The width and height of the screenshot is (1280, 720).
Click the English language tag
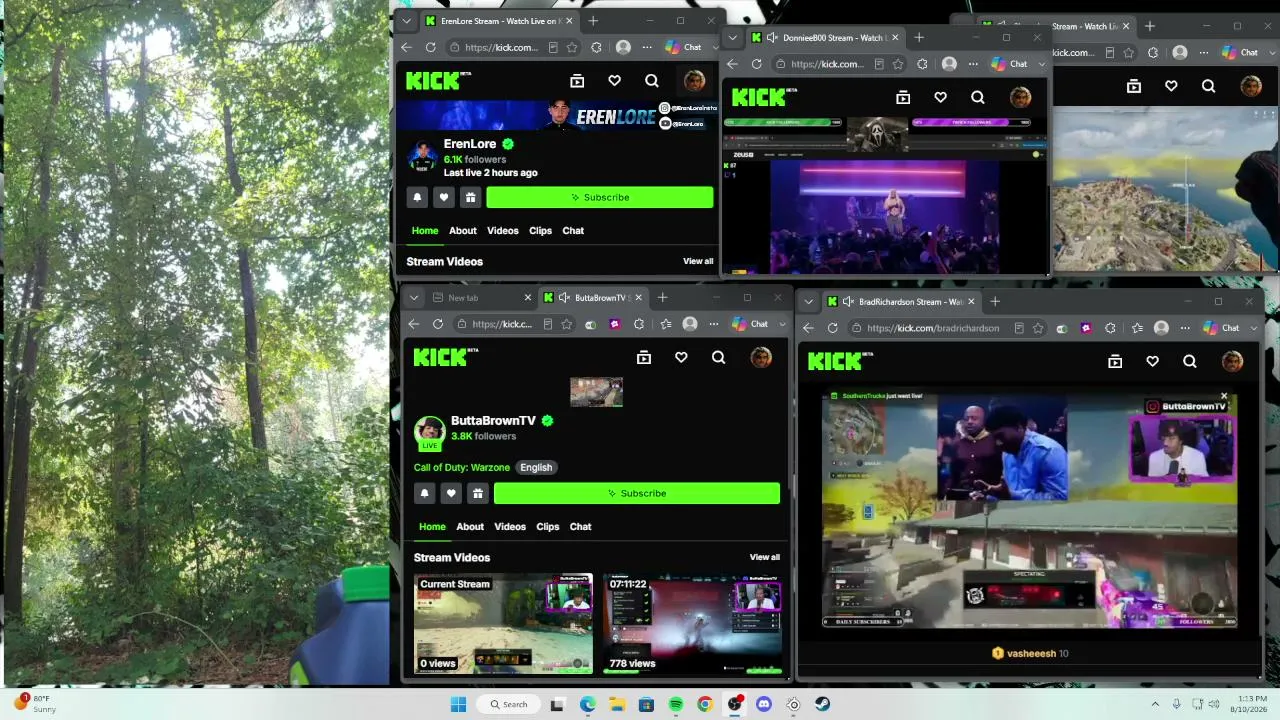(x=536, y=467)
